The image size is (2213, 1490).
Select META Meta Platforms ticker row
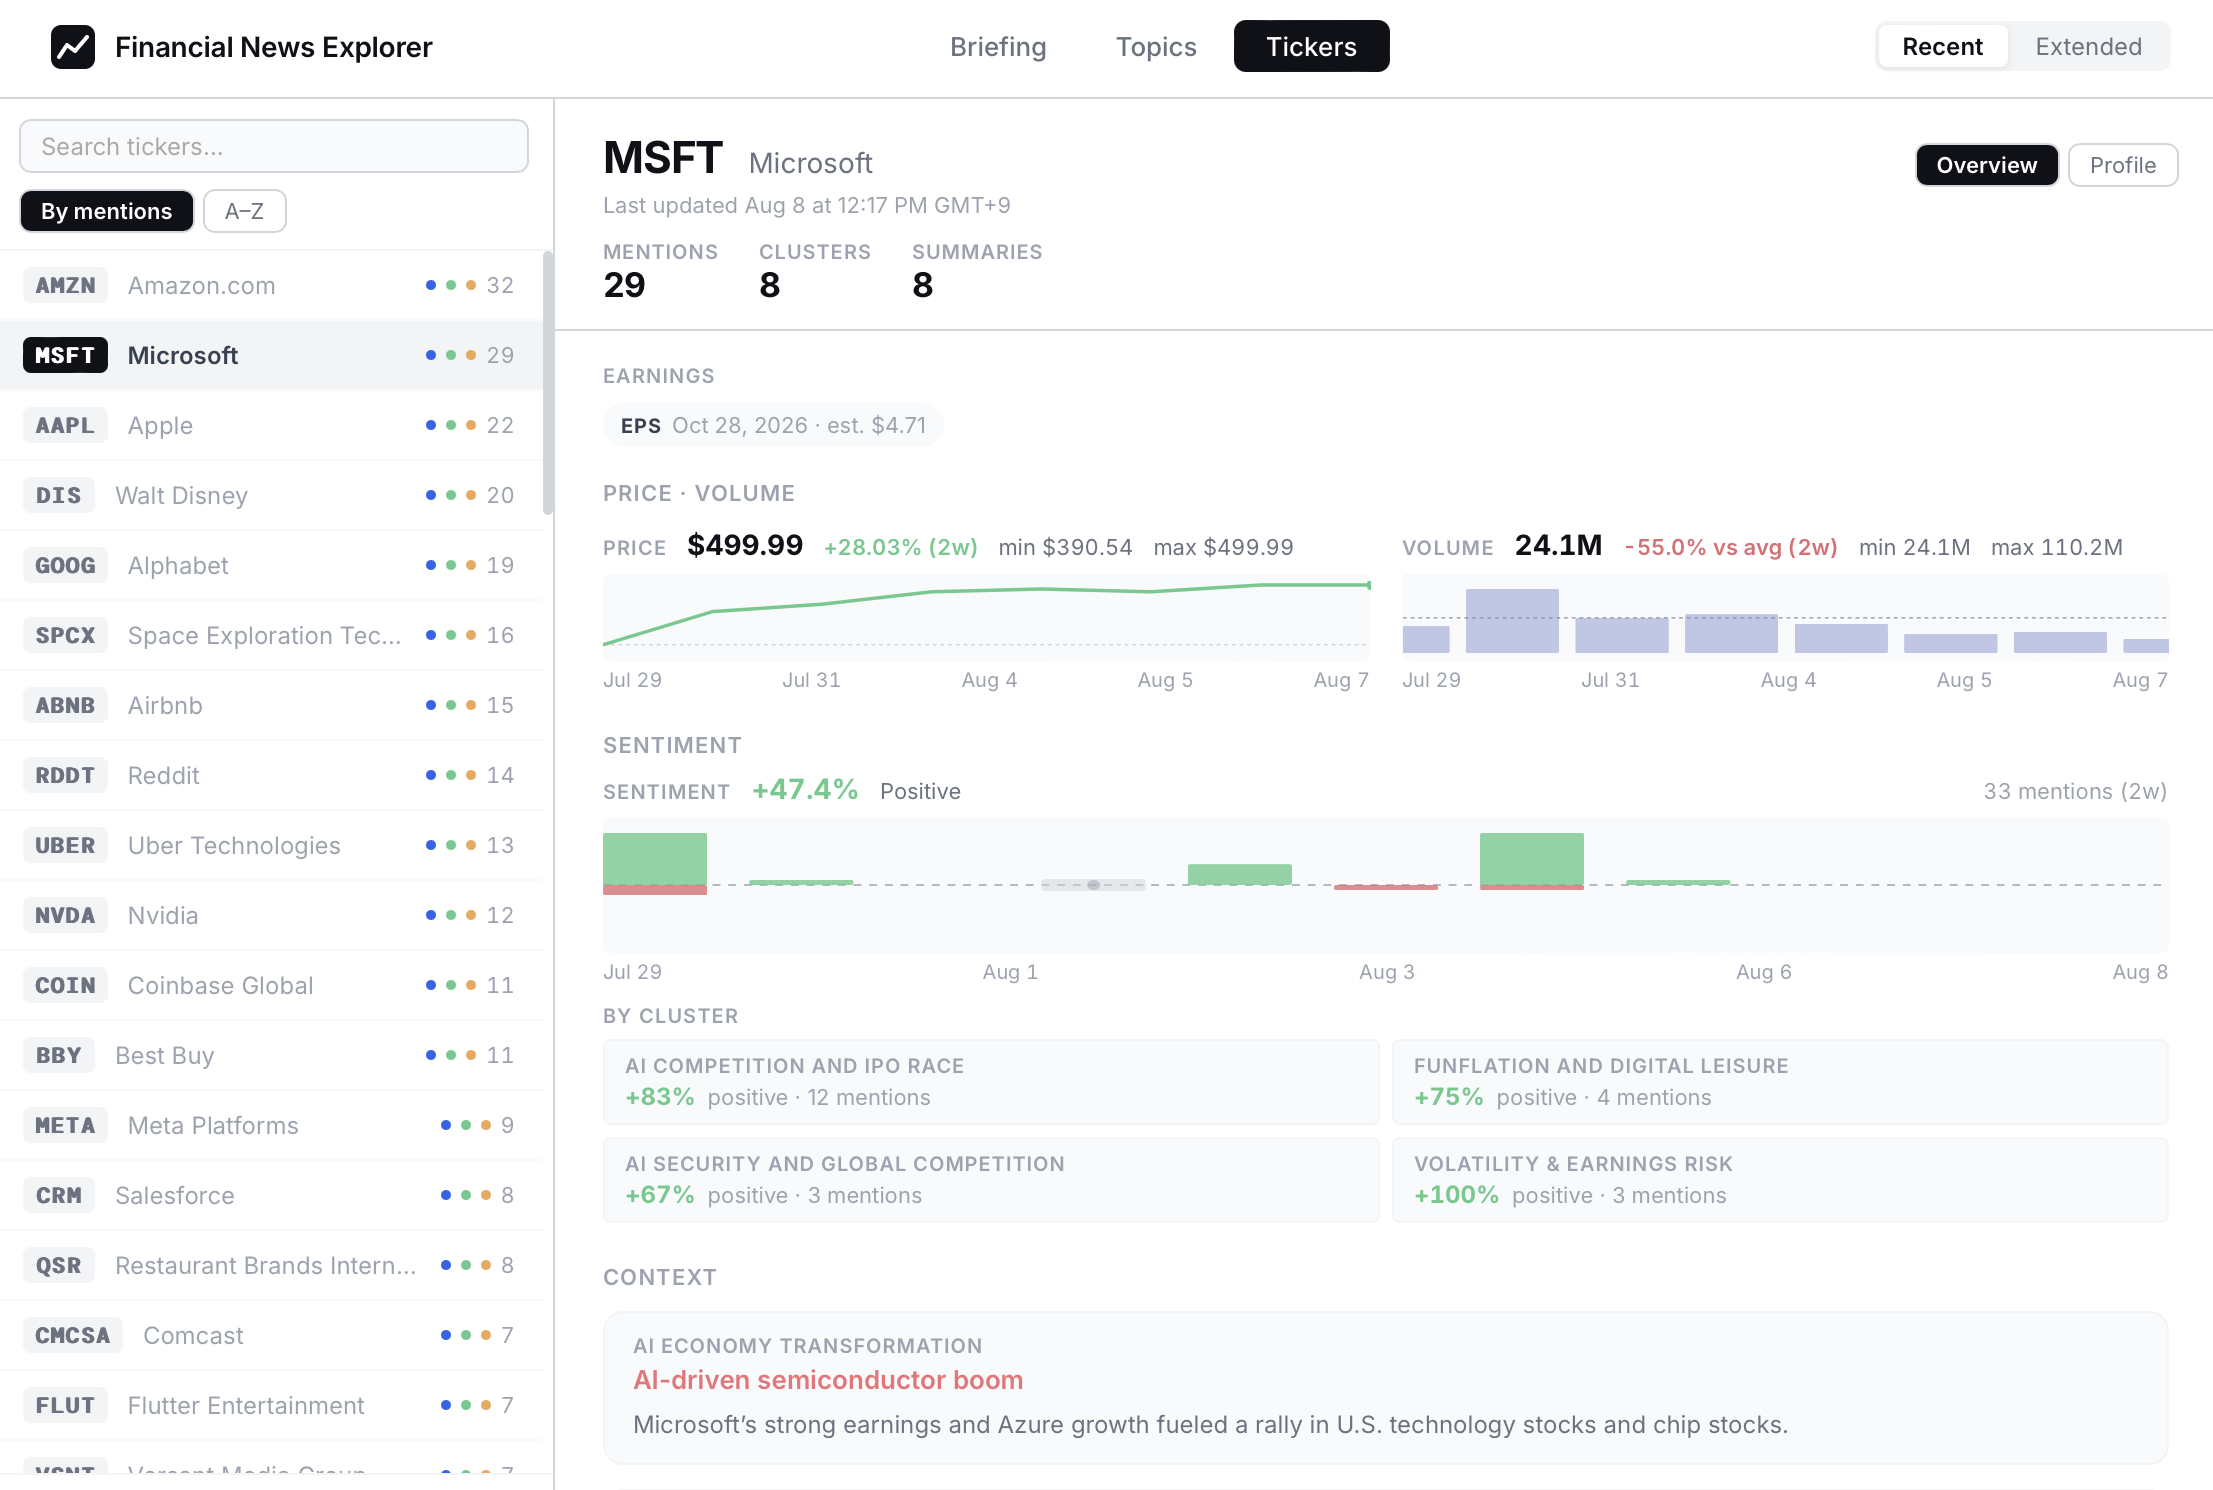(x=271, y=1125)
